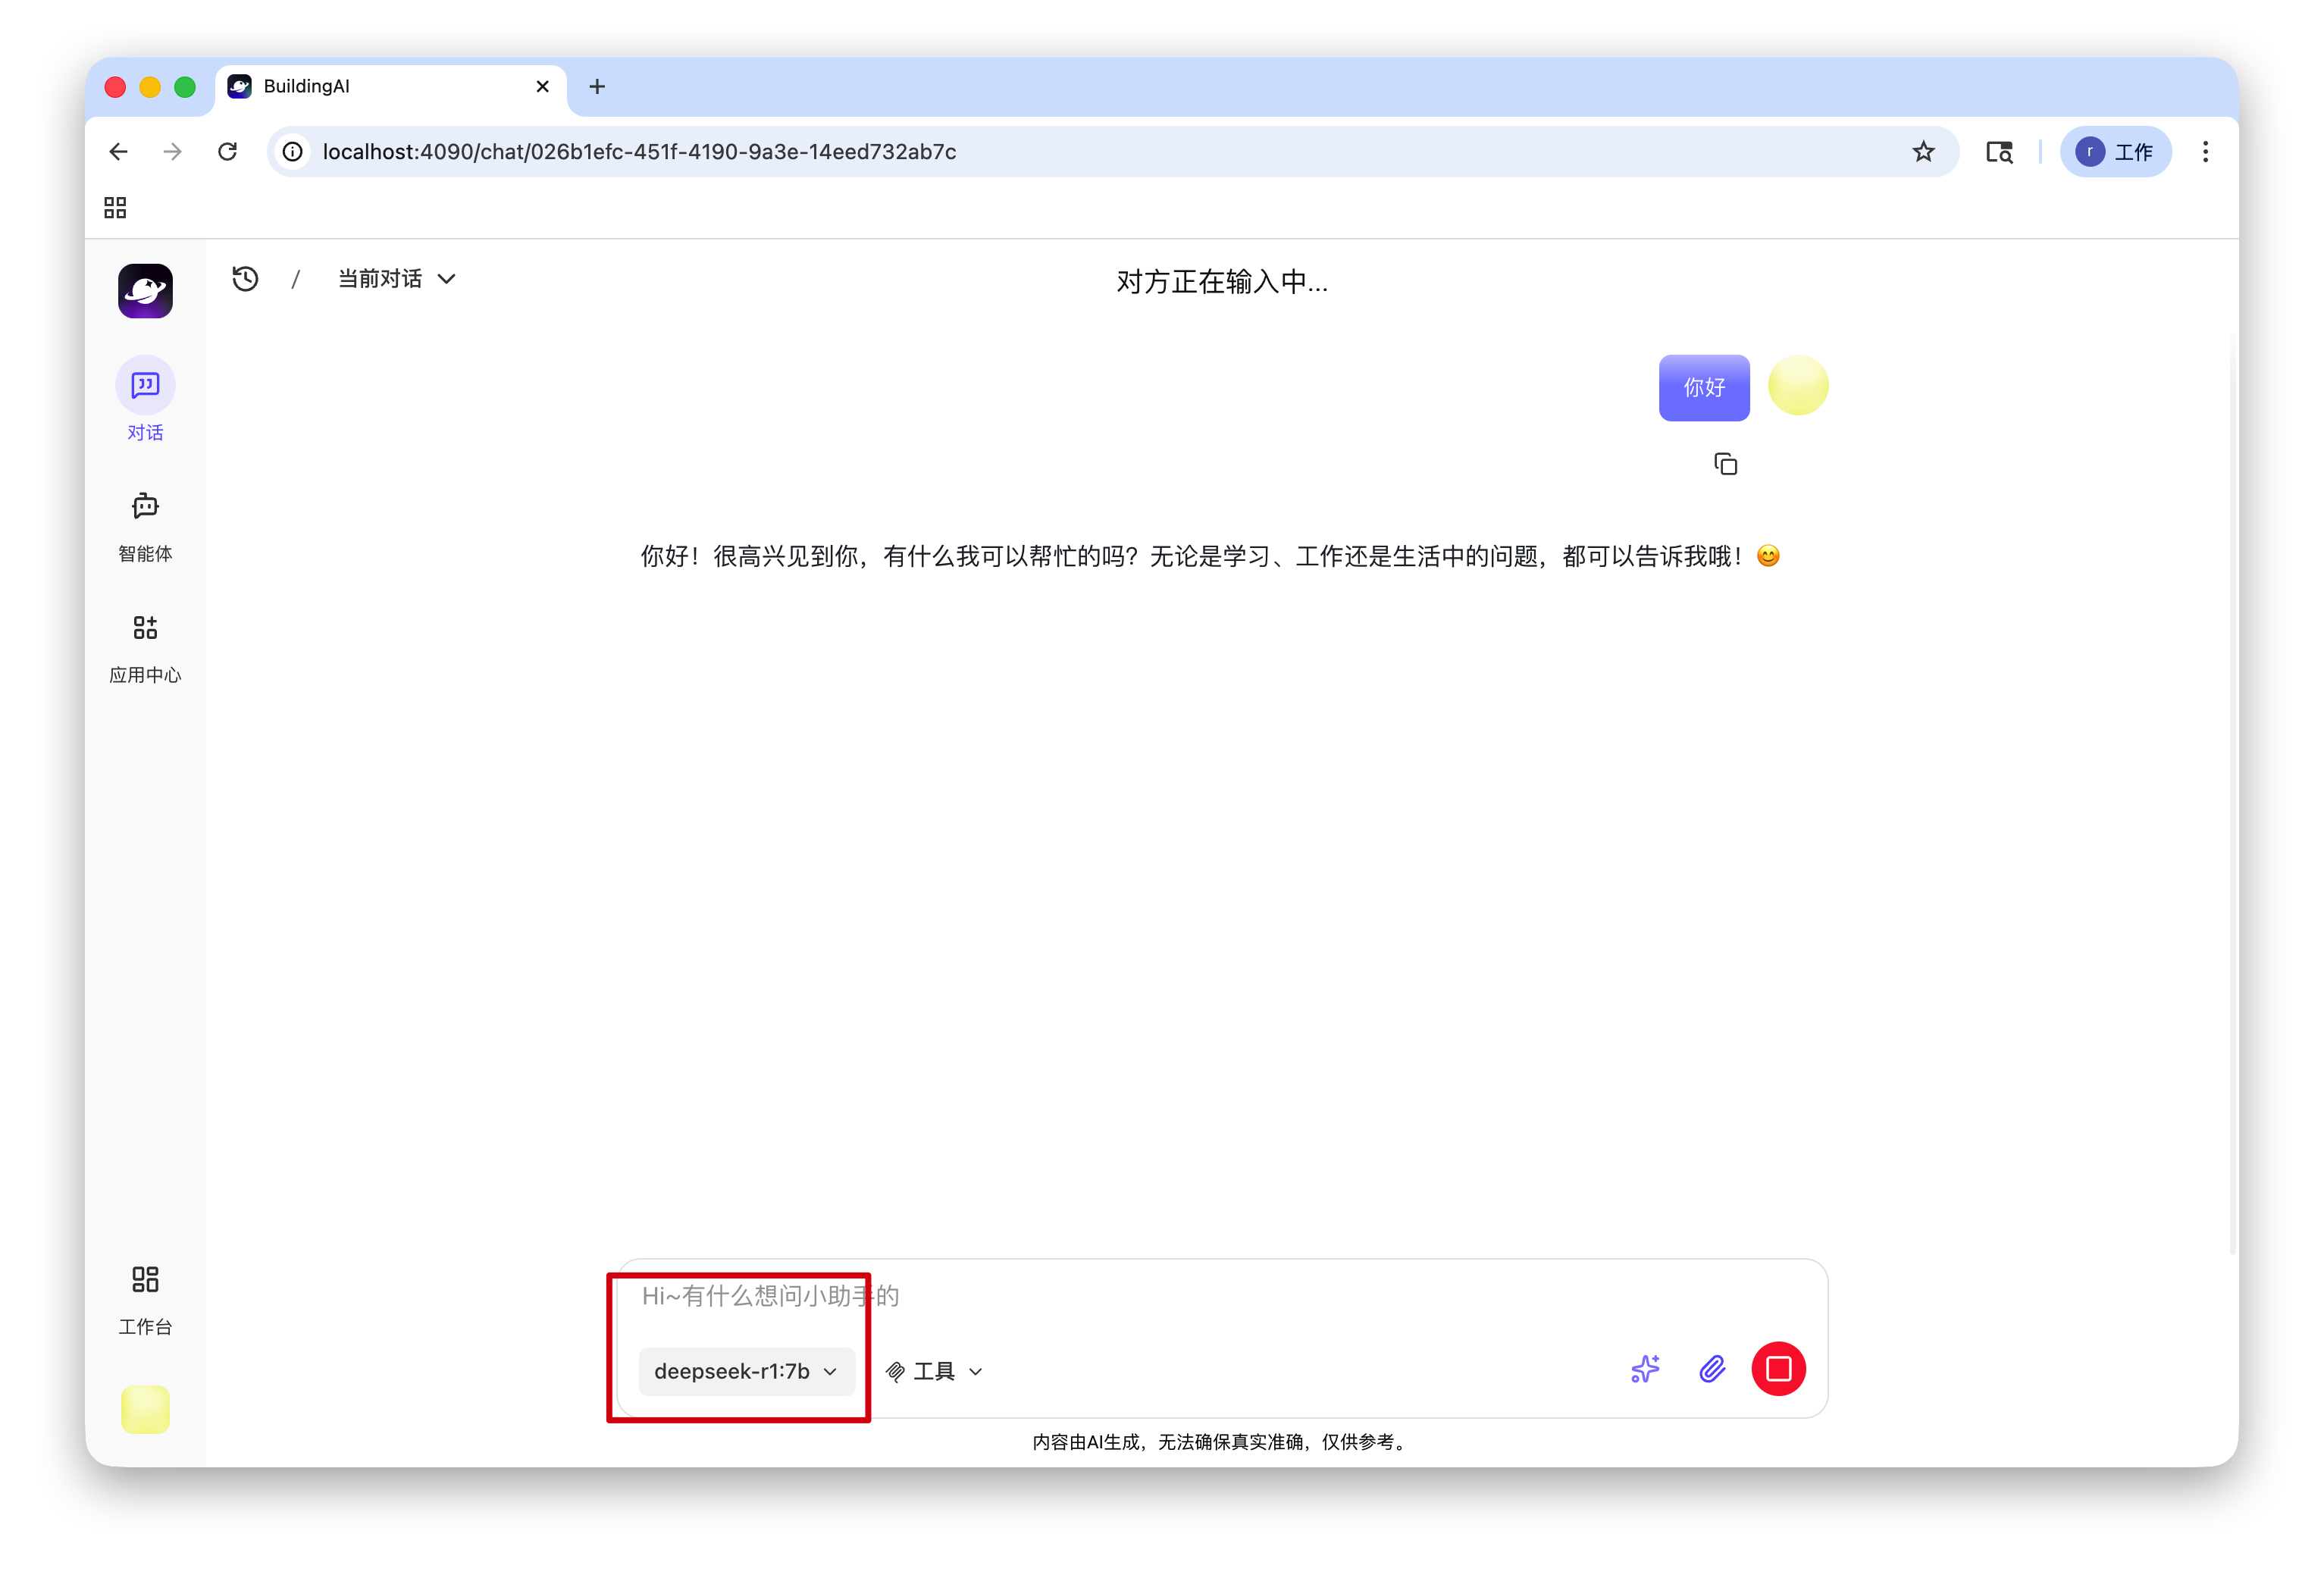Screen dimensions: 2324x1581
Task: Open the BuildingAI logo home icon
Action: click(145, 291)
